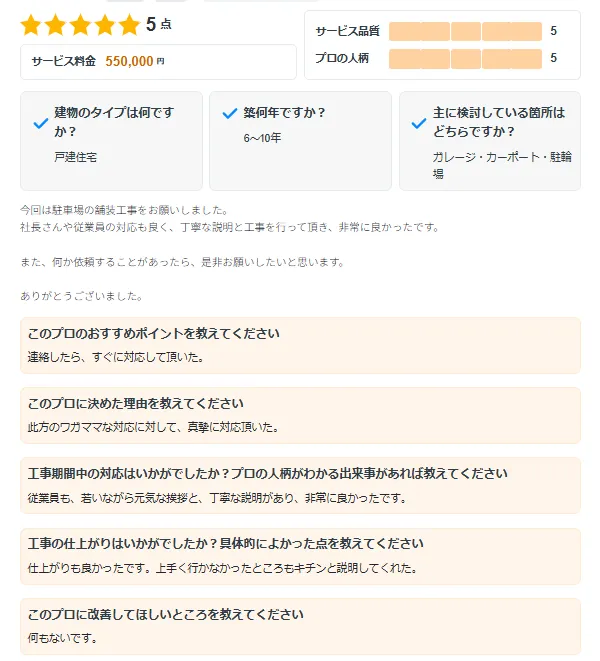Click the プロの人柄 rating bar
The height and width of the screenshot is (661, 600).
pyautogui.click(x=465, y=58)
